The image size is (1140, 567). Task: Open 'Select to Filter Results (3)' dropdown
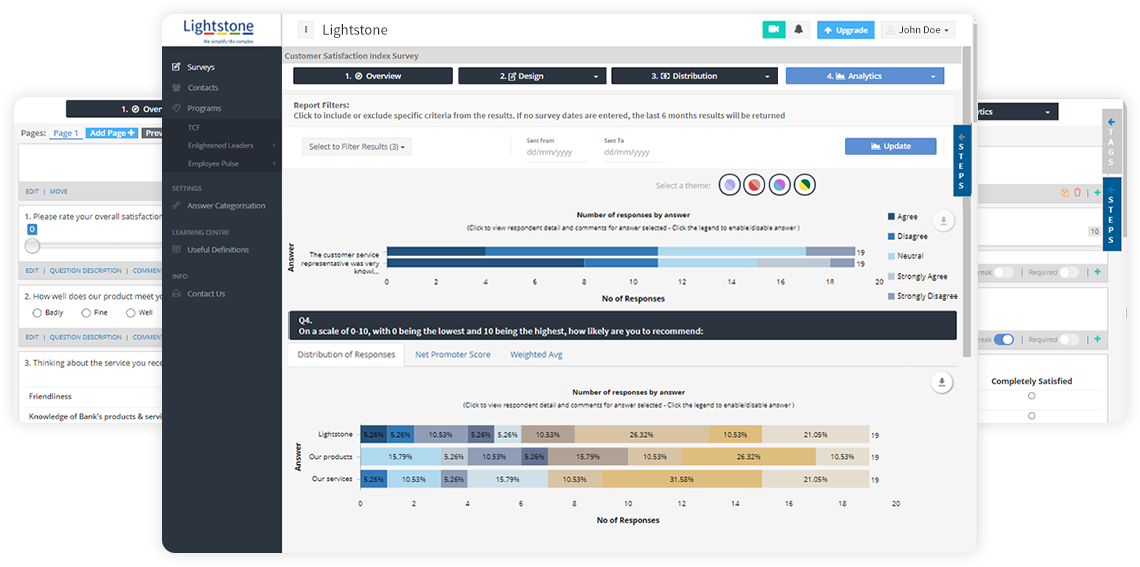click(x=356, y=147)
